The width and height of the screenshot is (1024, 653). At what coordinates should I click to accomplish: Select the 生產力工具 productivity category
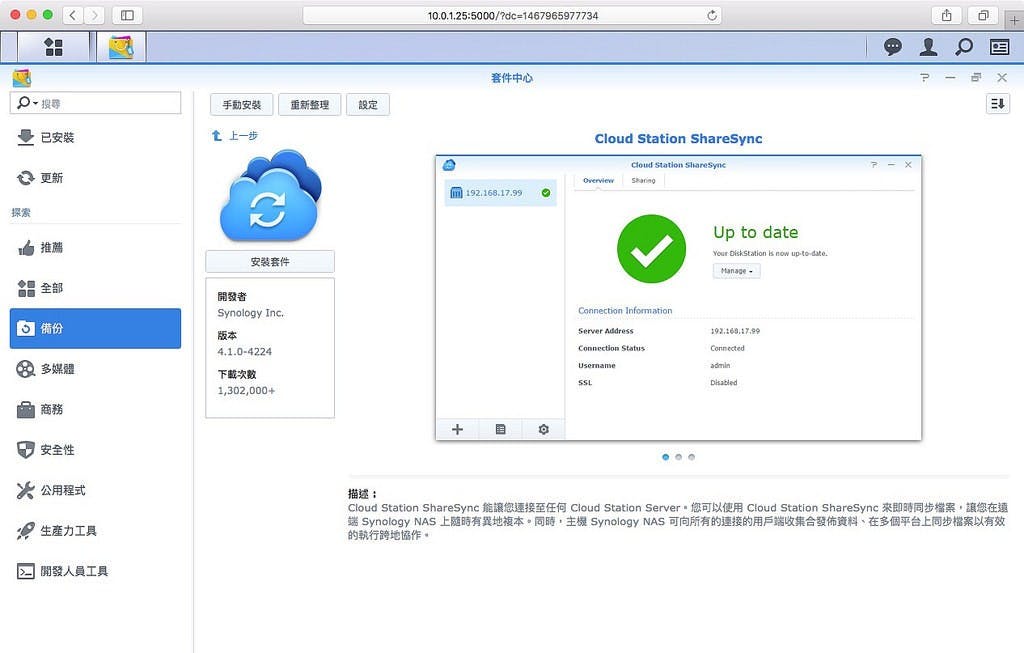95,531
